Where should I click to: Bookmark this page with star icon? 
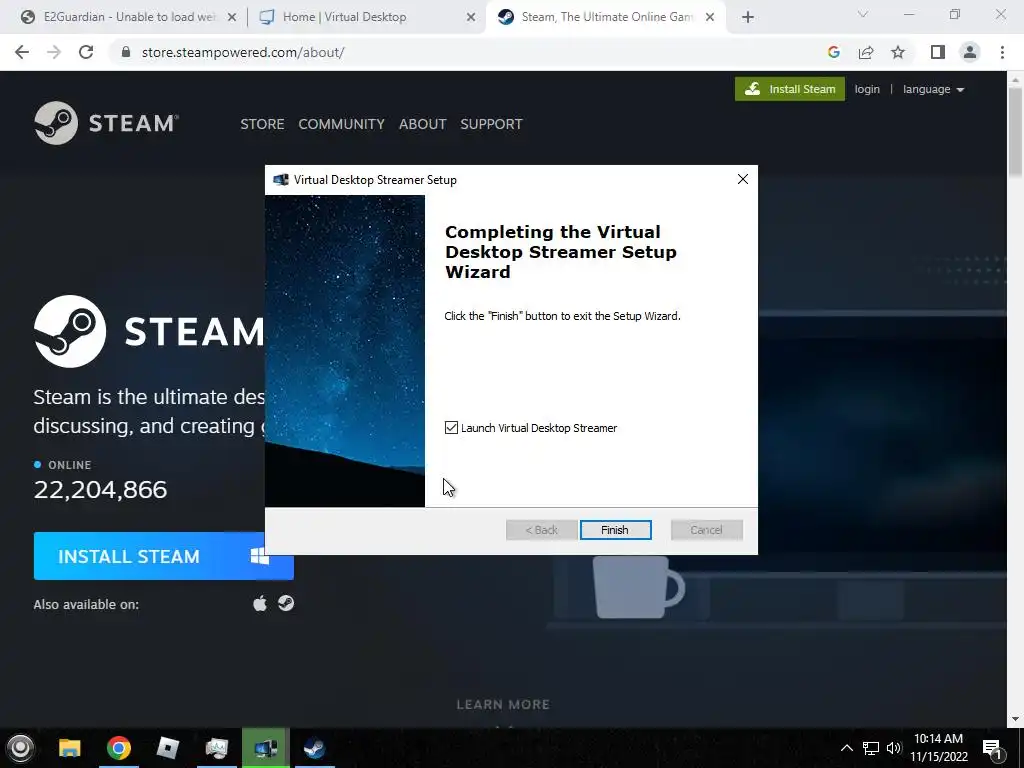[898, 52]
